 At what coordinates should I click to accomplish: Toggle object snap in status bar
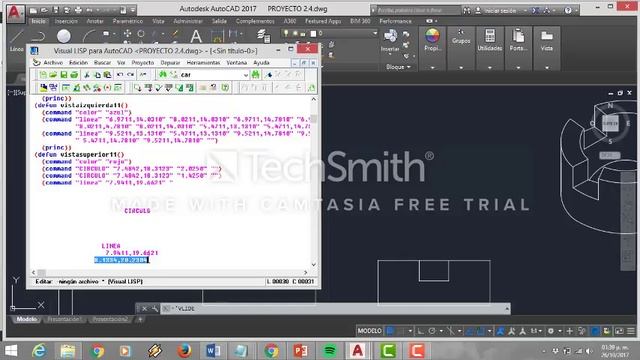[481, 331]
